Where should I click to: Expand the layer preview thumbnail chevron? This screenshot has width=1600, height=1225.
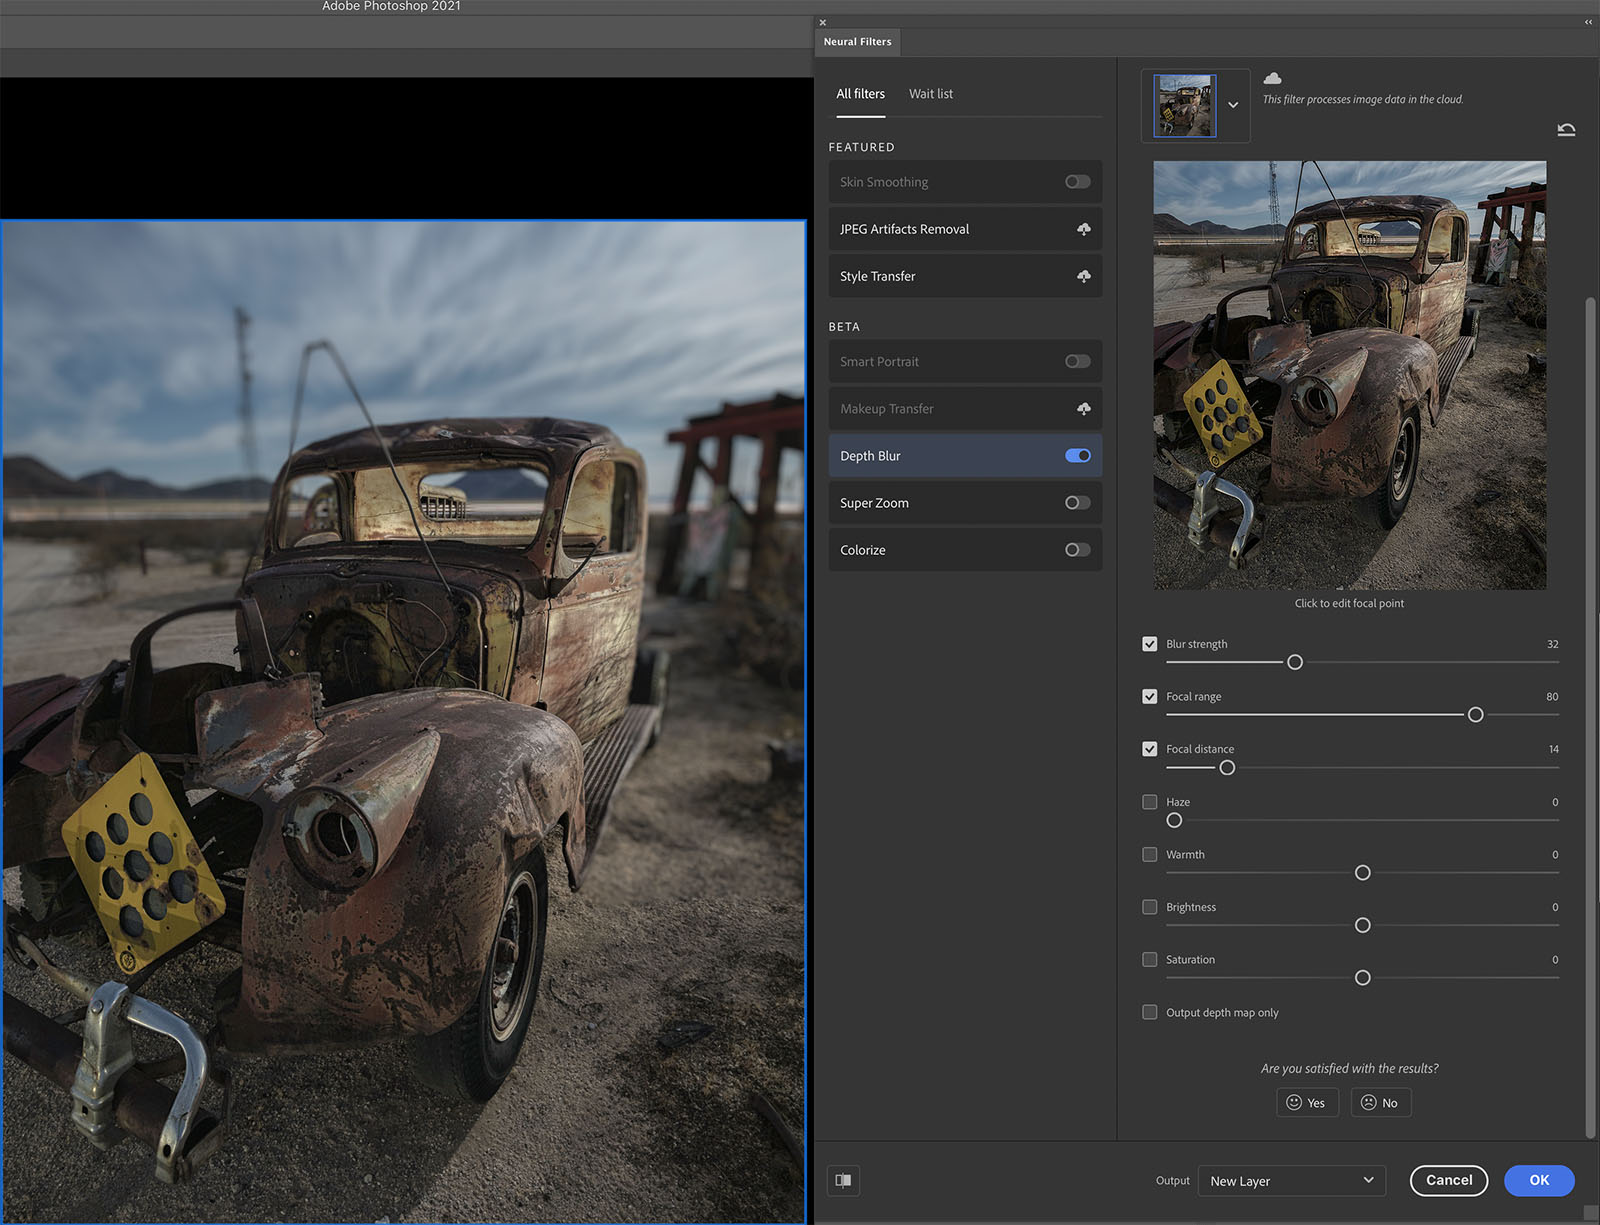pos(1233,105)
